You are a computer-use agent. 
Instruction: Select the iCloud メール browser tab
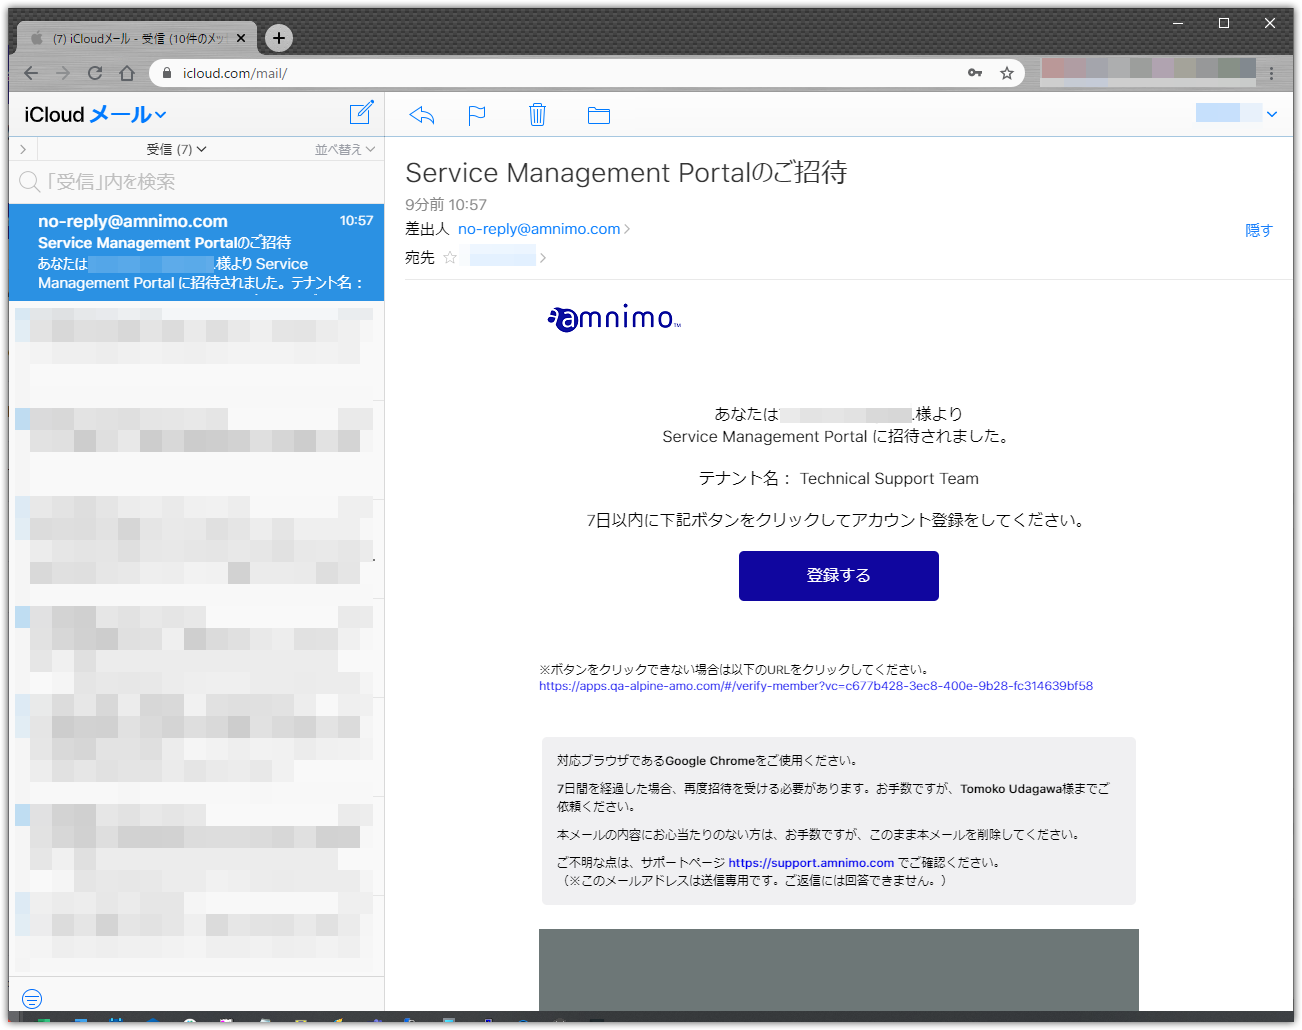[x=138, y=38]
